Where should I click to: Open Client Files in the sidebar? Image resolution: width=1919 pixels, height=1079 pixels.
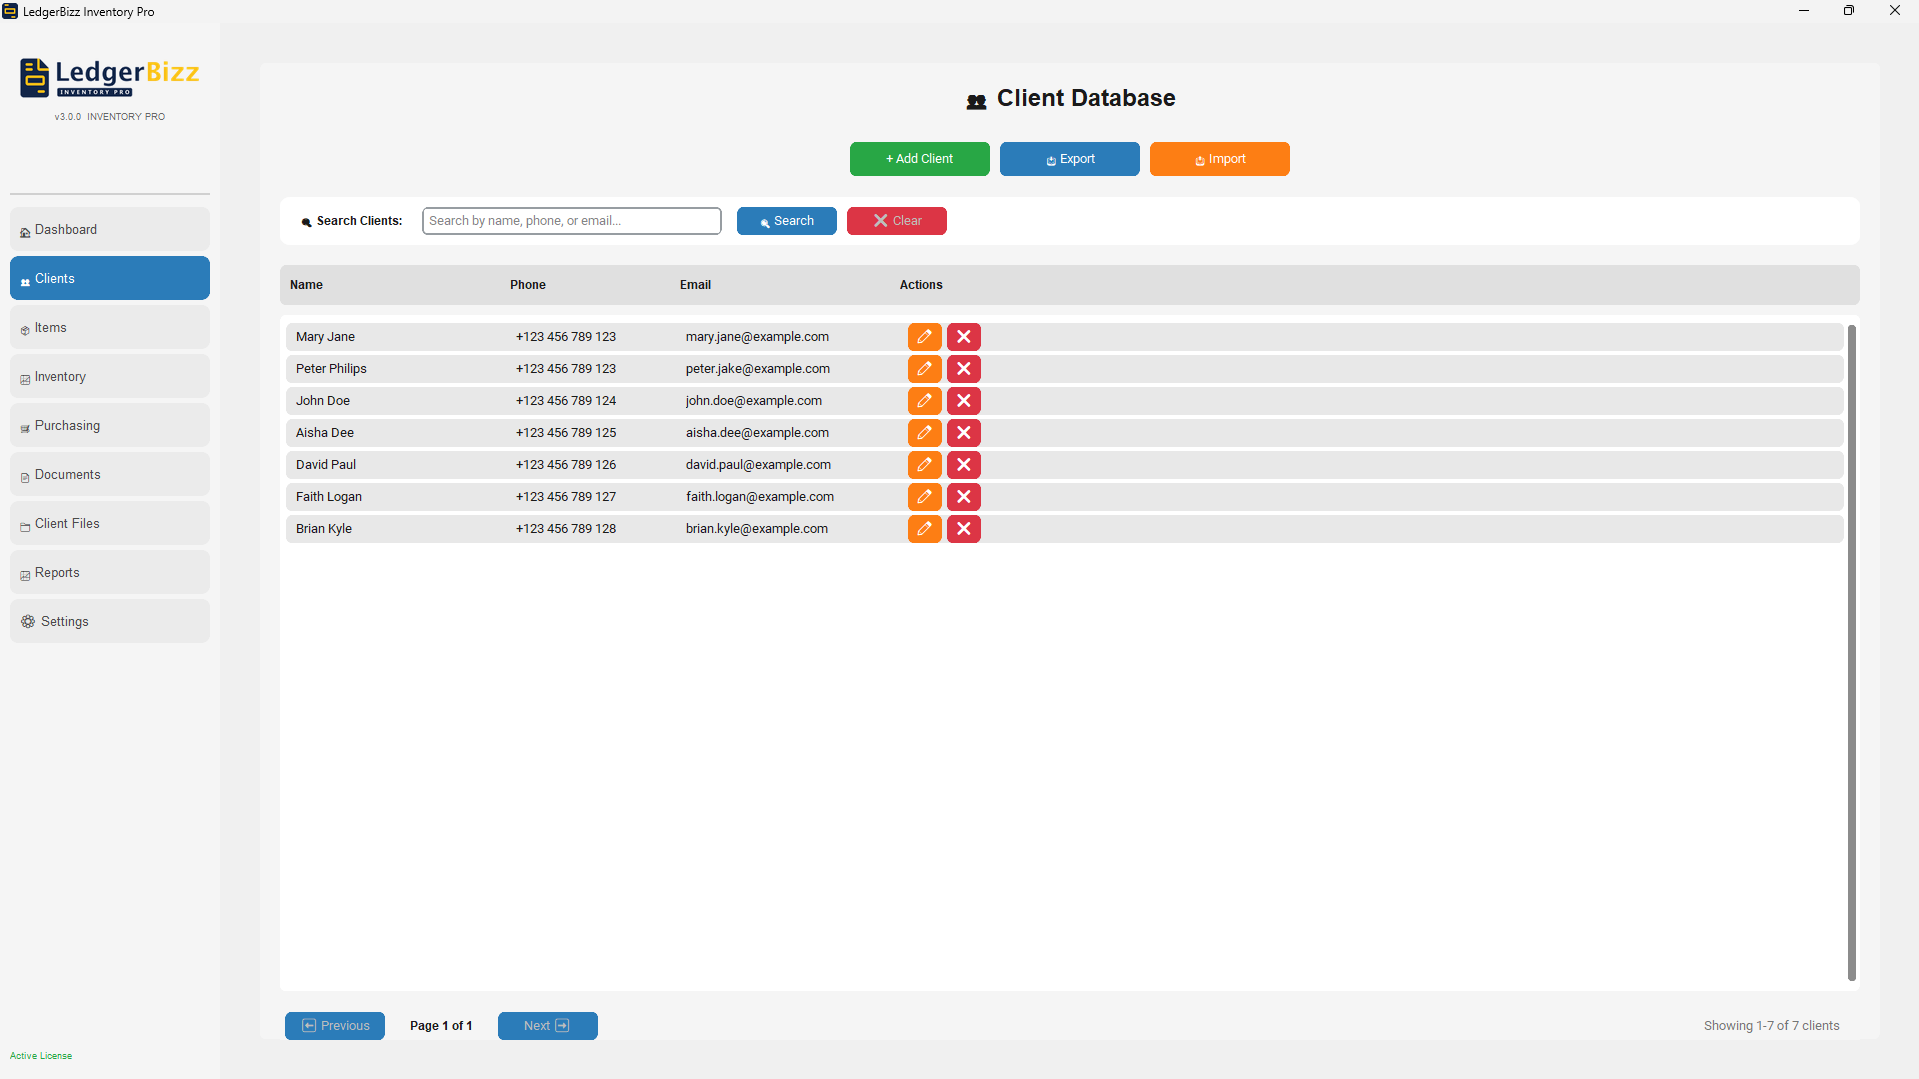pyautogui.click(x=110, y=524)
